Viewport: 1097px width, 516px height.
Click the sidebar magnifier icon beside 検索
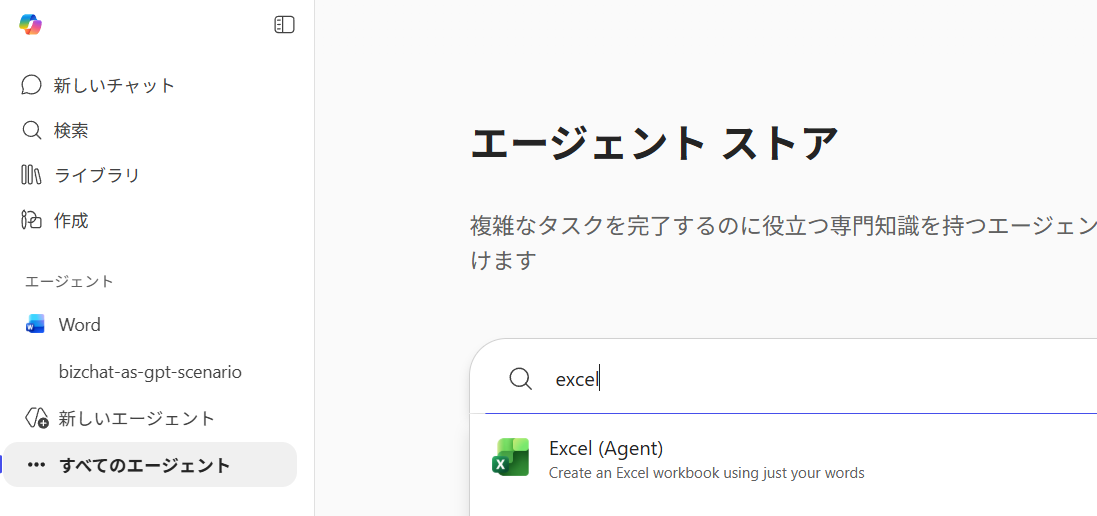click(x=31, y=130)
